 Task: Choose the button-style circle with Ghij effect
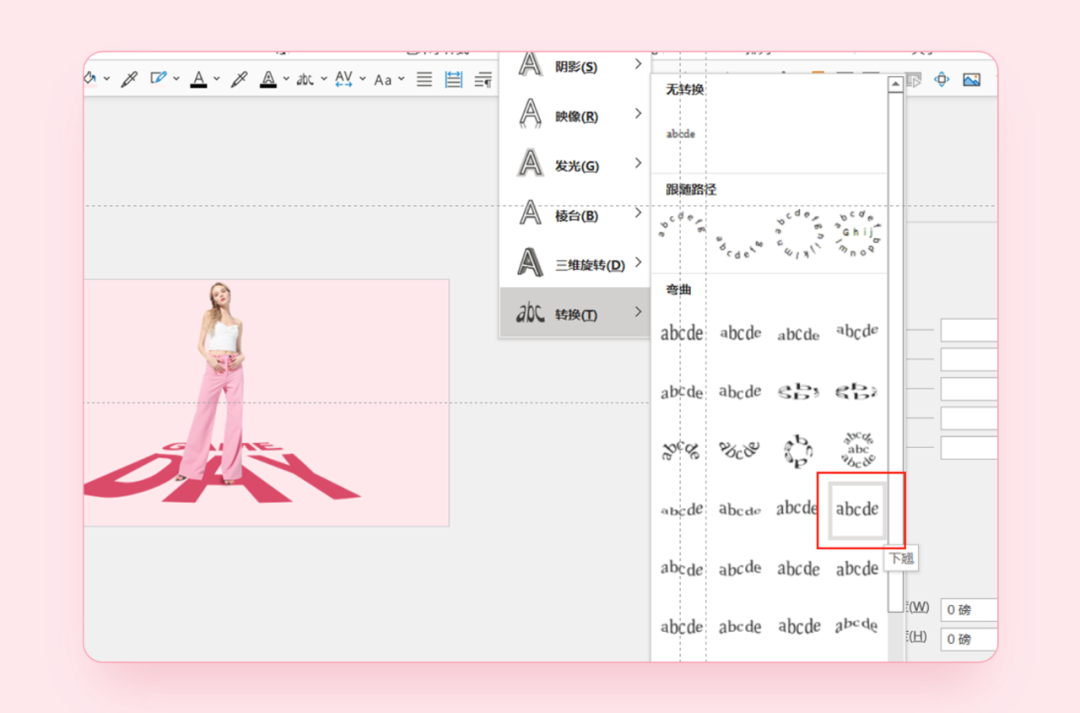(857, 234)
